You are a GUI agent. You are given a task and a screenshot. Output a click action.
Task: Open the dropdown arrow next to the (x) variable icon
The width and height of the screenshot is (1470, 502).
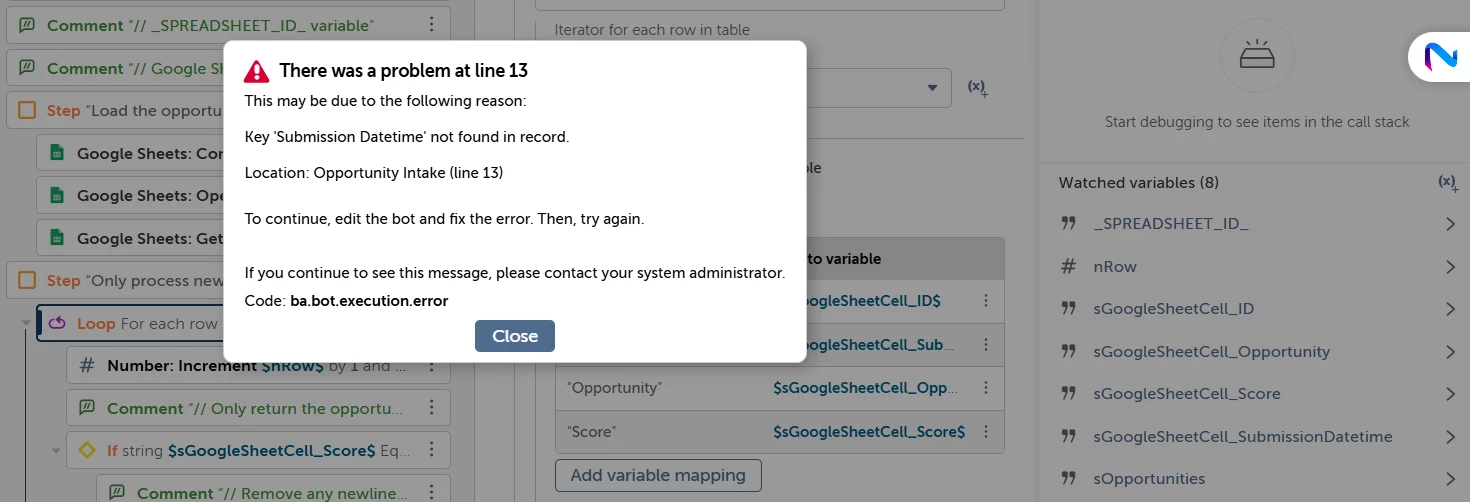click(x=933, y=88)
